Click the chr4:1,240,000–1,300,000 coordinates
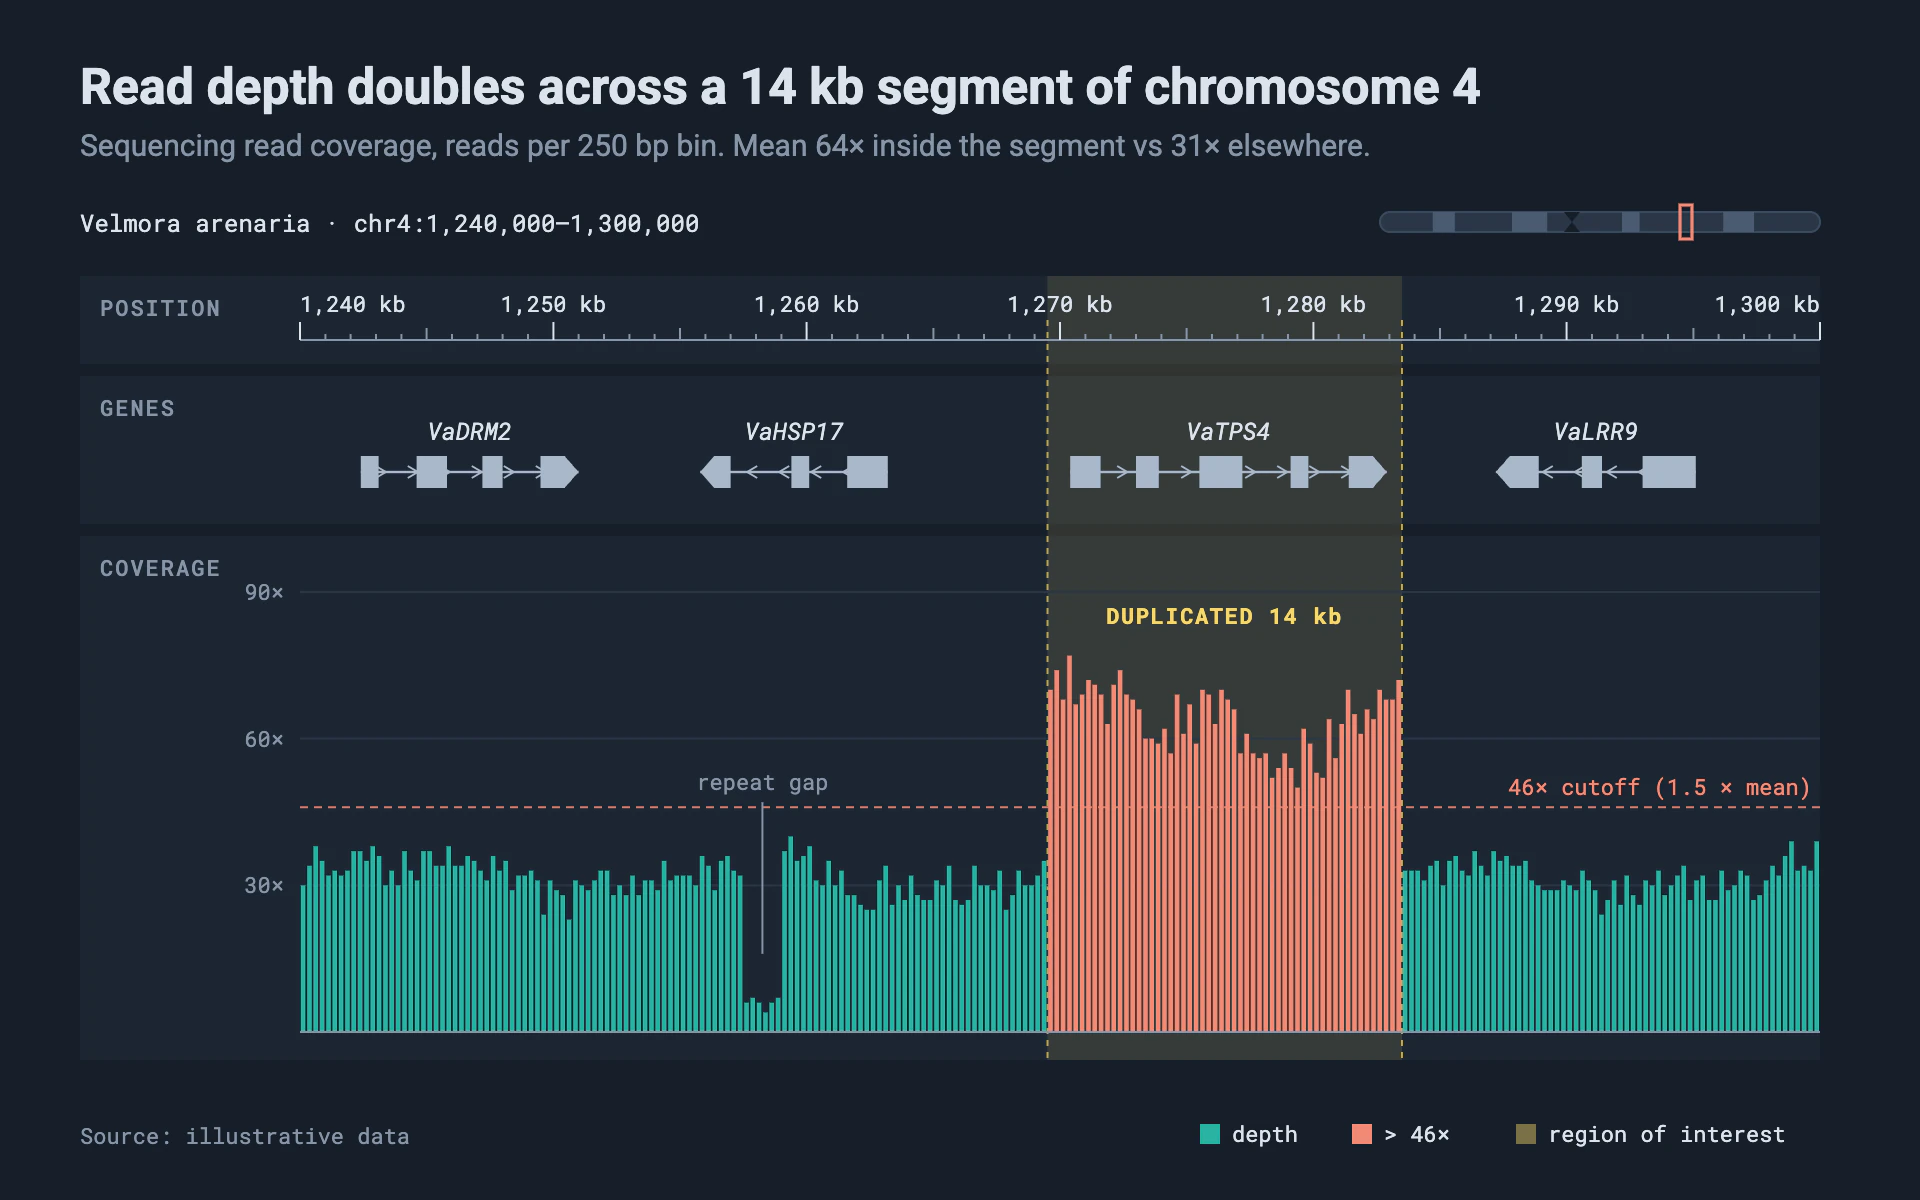This screenshot has width=1920, height=1200. click(x=526, y=223)
